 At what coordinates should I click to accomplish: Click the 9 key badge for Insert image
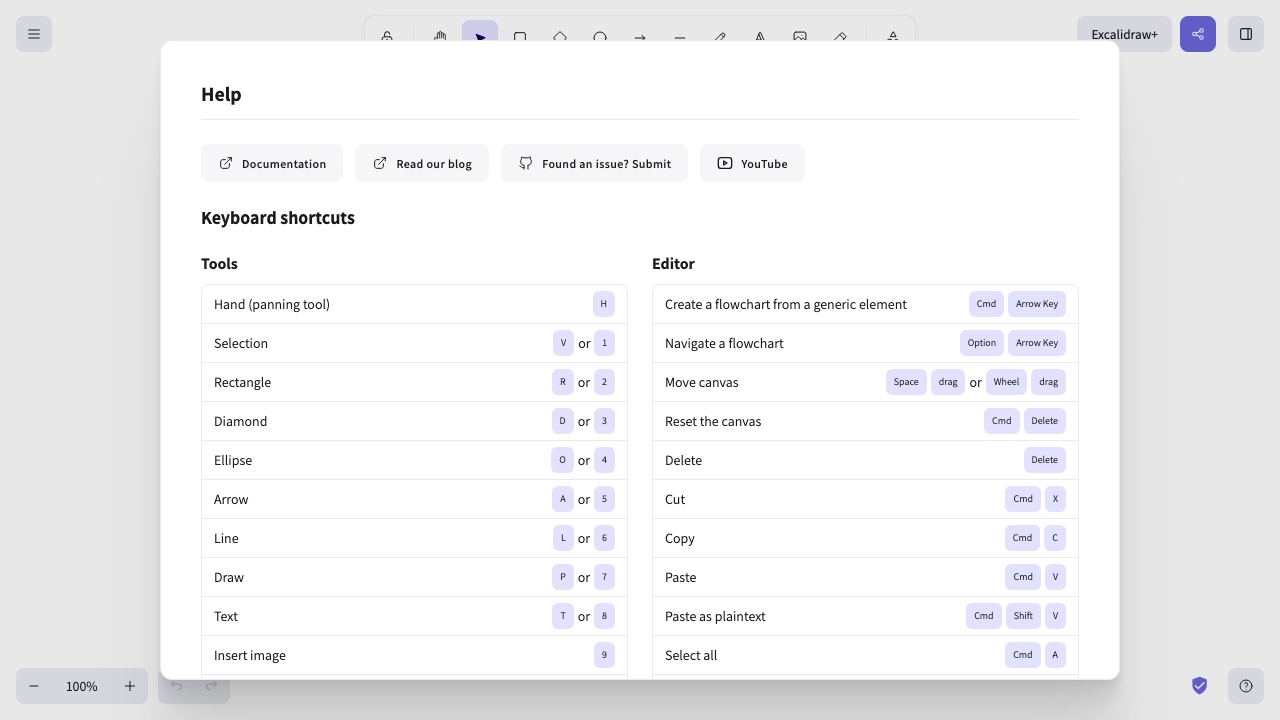click(x=604, y=655)
